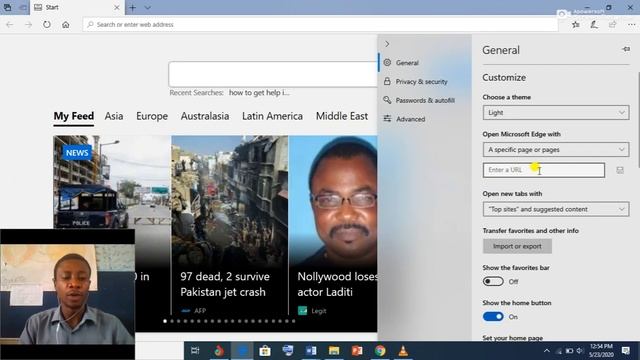The width and height of the screenshot is (640, 360).
Task: Open Passwords & autofill settings
Action: click(x=424, y=100)
